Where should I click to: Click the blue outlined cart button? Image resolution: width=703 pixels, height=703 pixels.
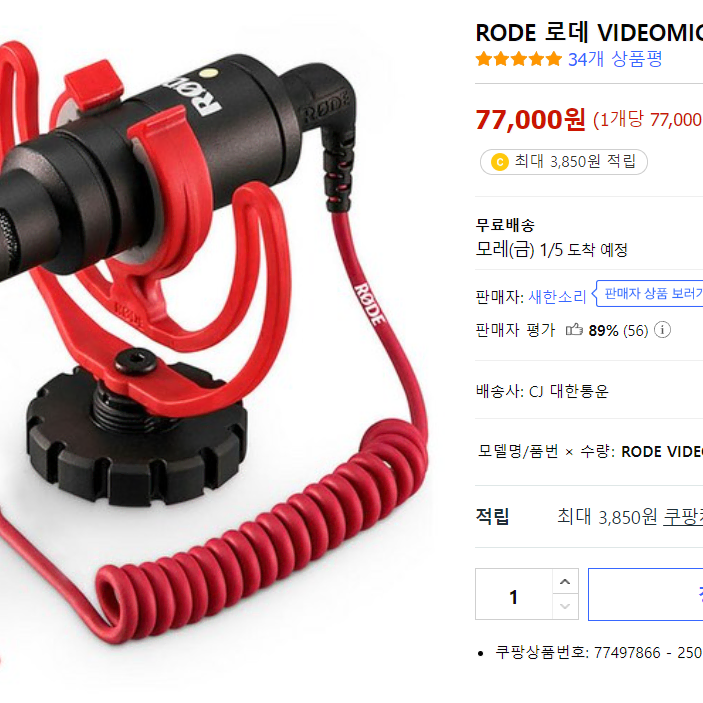646,594
